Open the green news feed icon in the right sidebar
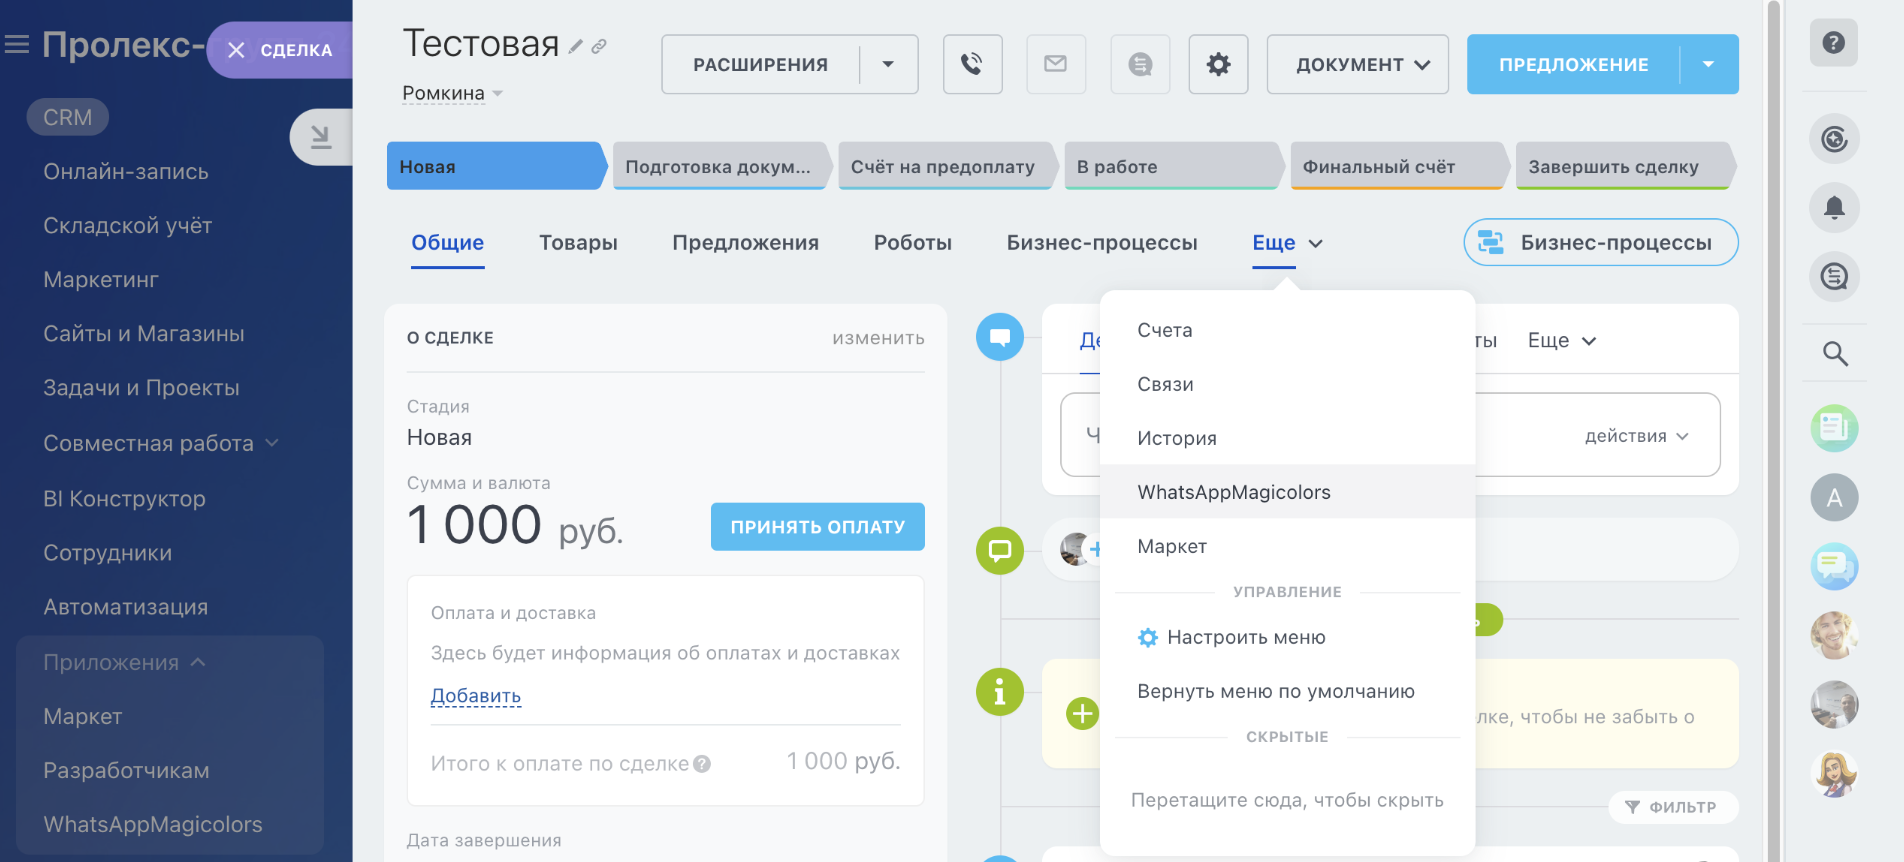 (1834, 429)
